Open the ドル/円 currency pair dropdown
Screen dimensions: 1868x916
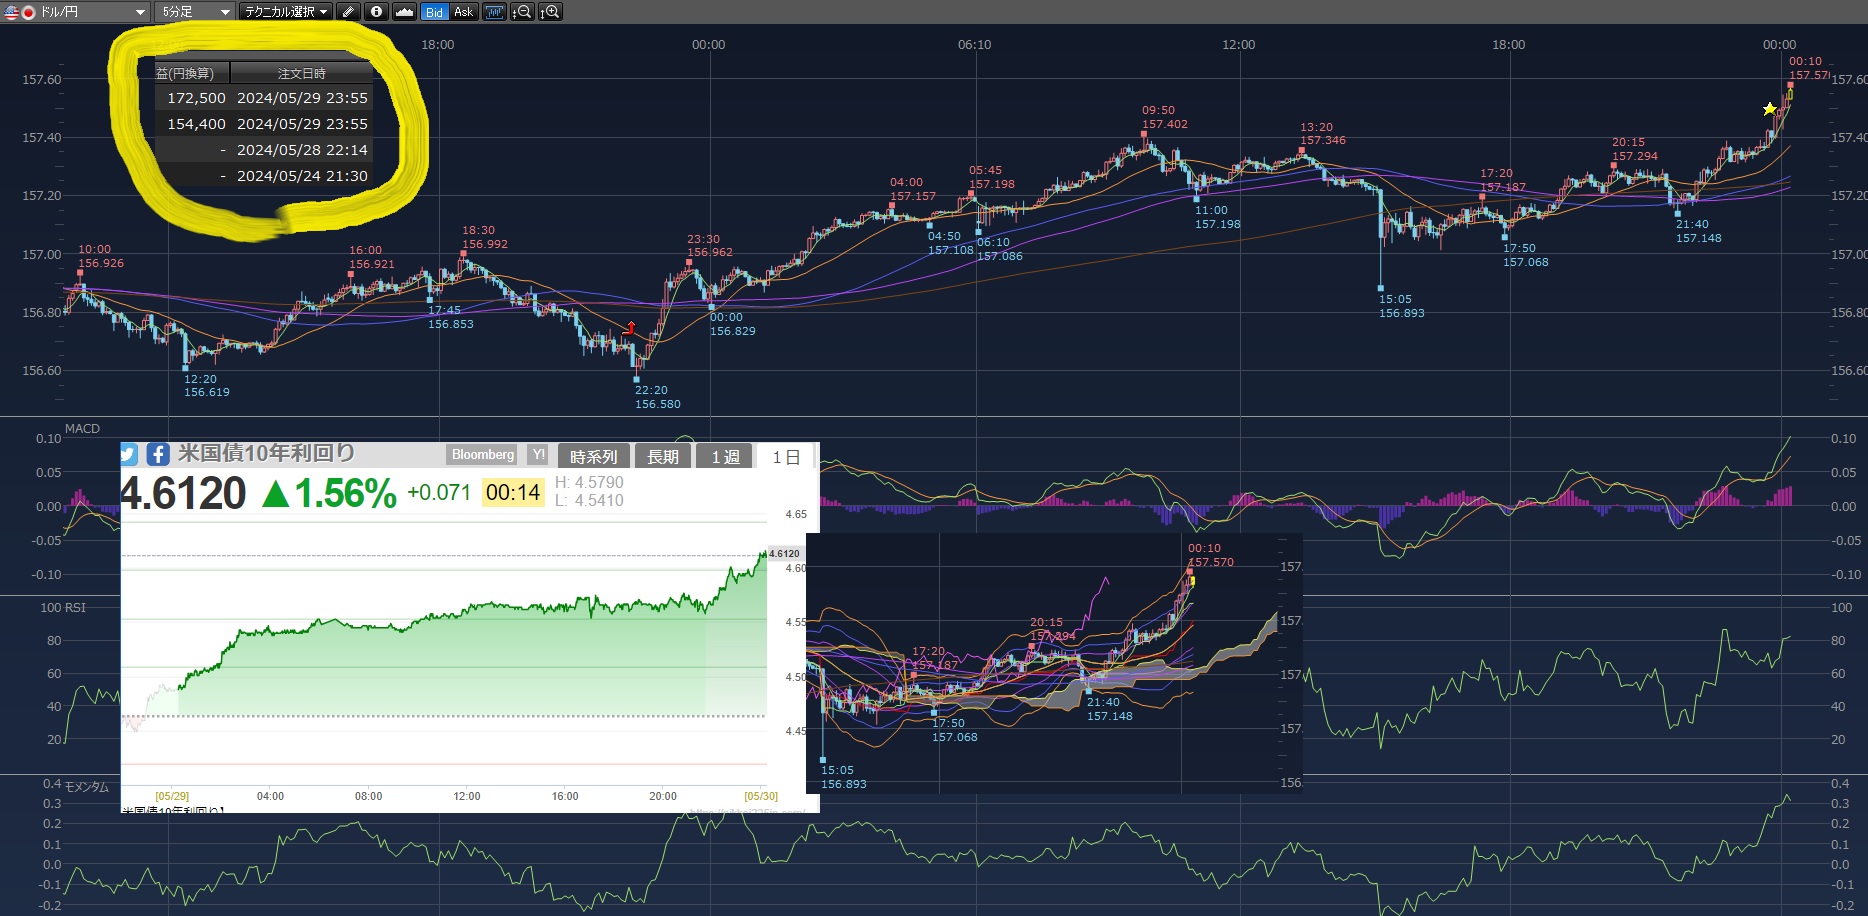(76, 12)
